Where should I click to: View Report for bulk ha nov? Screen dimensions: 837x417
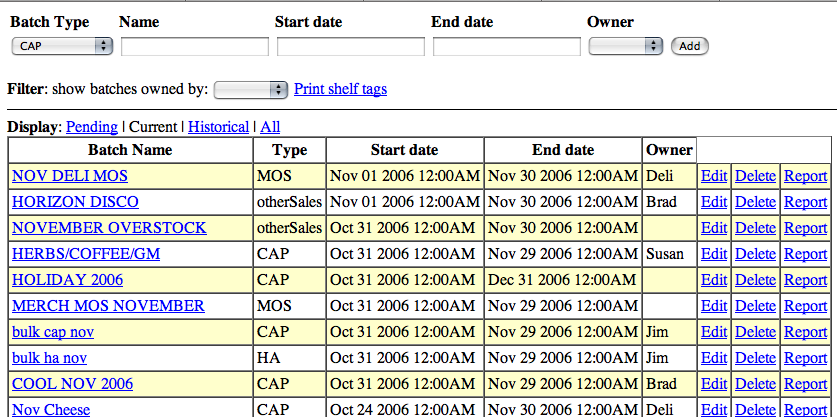click(805, 358)
